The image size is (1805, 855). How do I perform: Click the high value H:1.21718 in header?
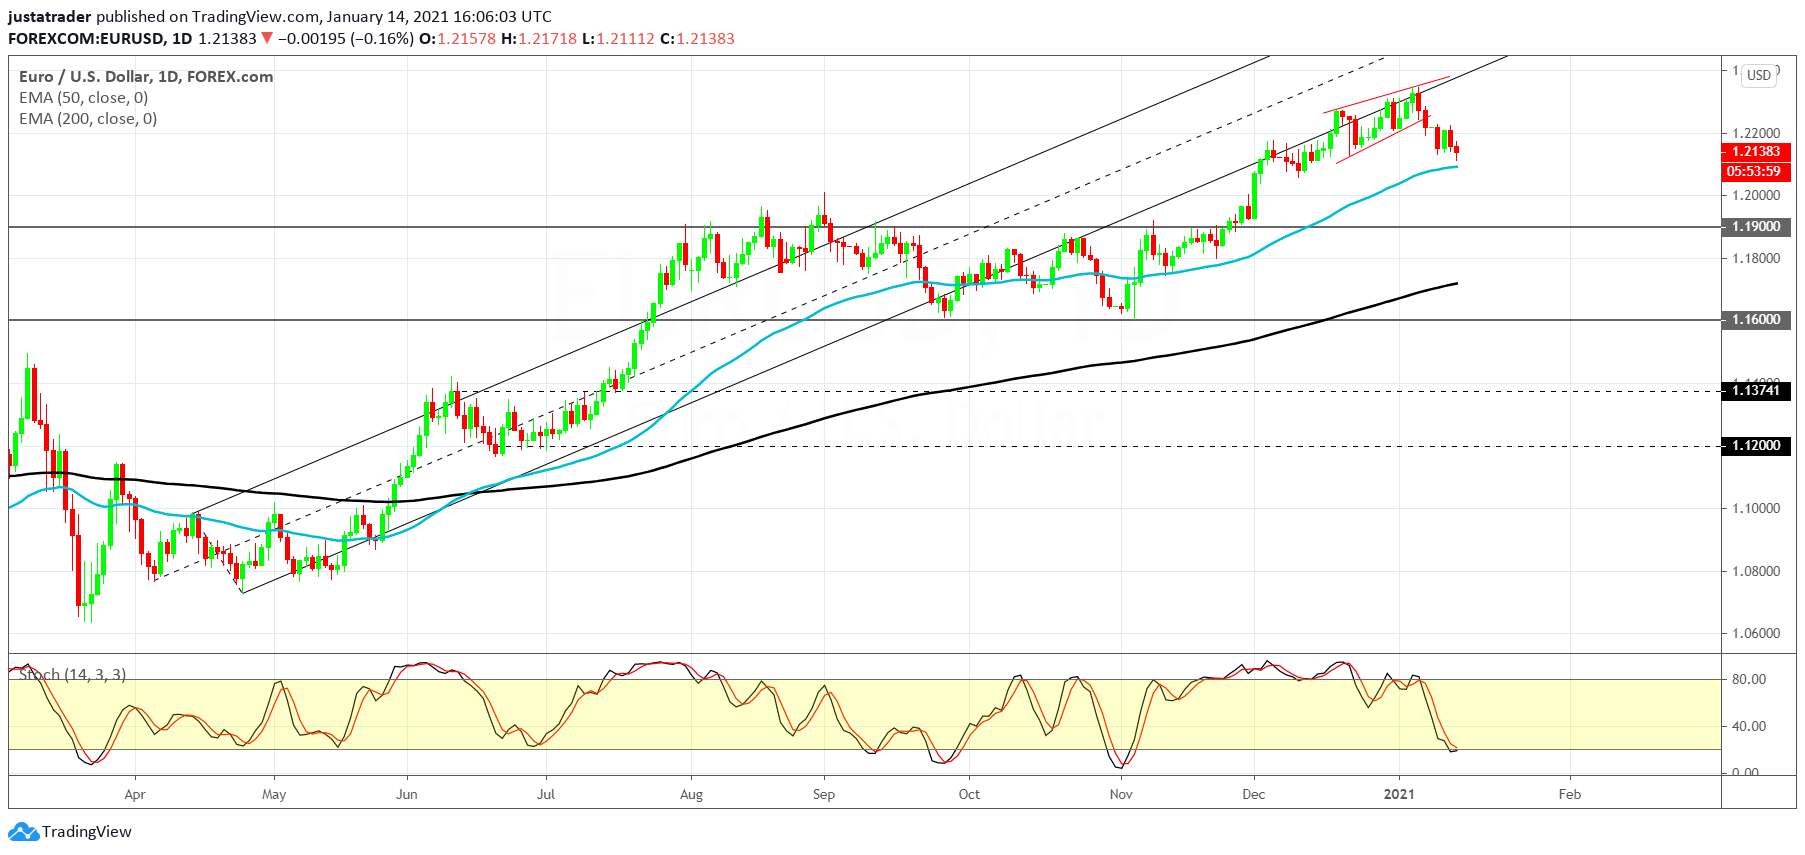point(539,39)
